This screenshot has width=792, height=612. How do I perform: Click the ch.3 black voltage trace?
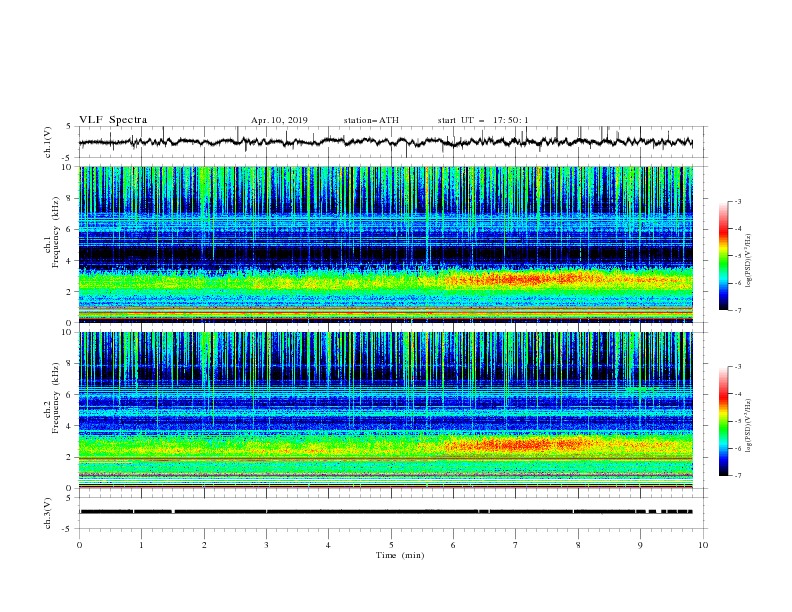[385, 512]
